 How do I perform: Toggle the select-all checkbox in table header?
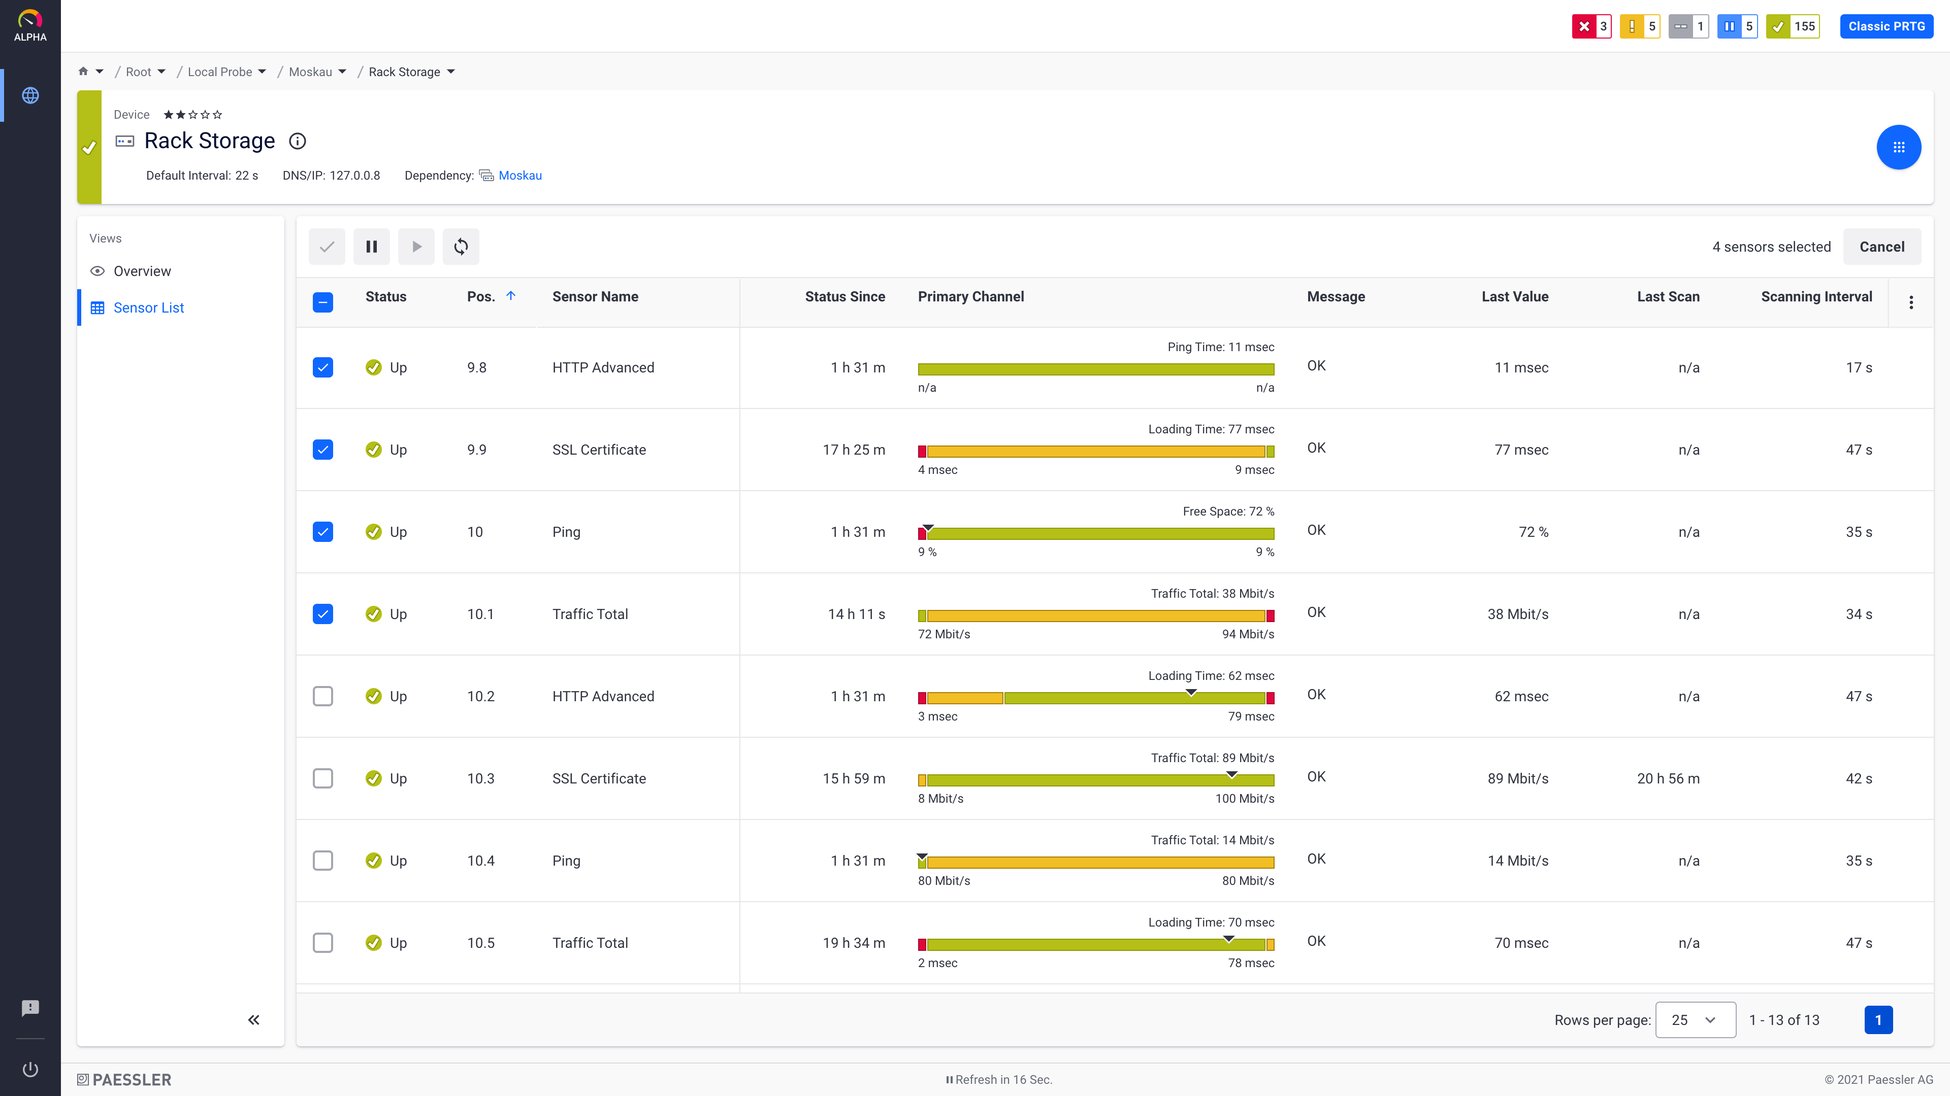click(322, 301)
